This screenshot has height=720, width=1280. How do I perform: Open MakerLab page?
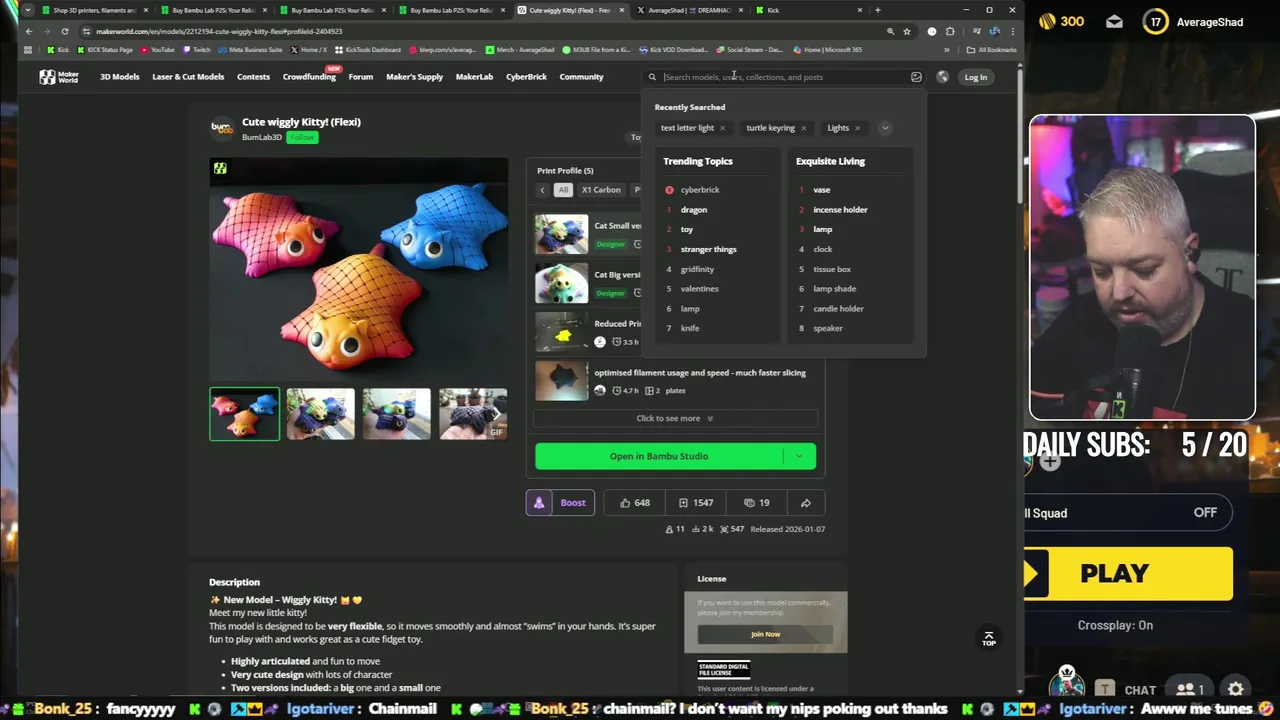[474, 77]
